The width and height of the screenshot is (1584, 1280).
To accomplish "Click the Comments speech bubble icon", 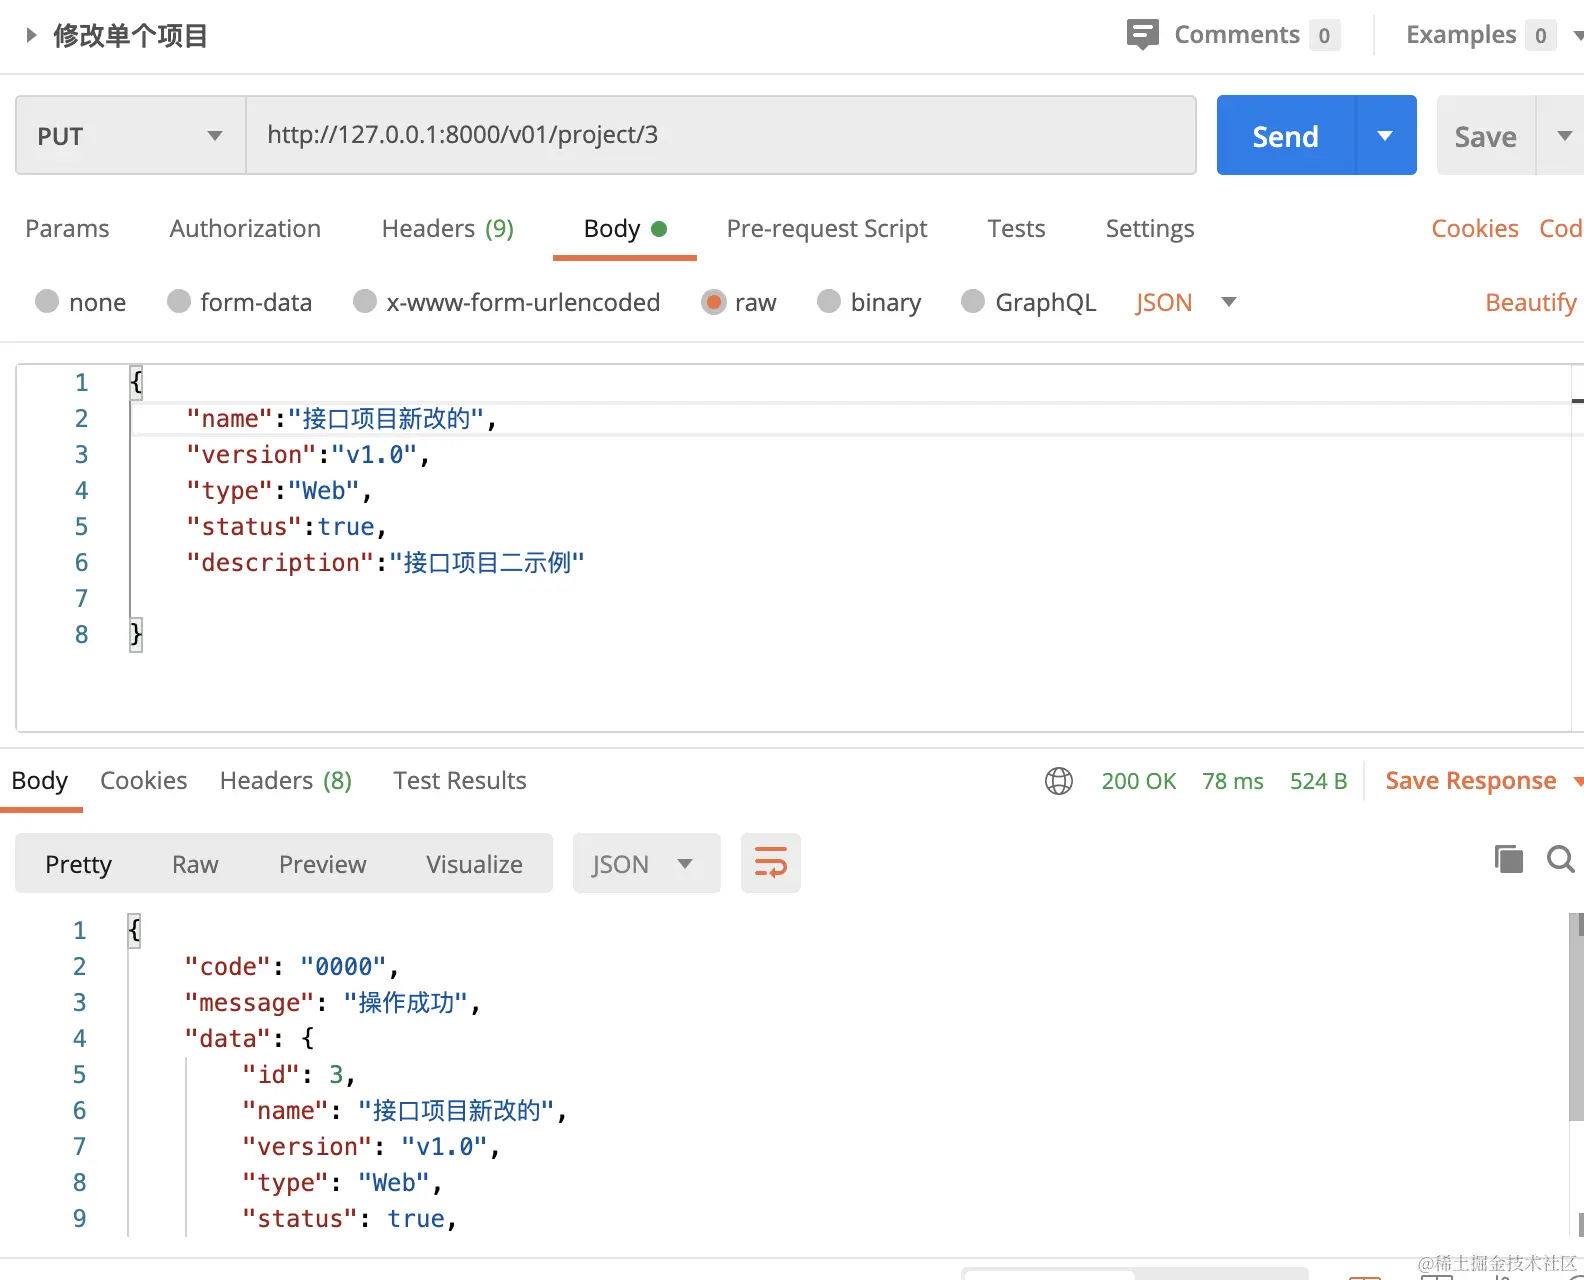I will point(1142,34).
